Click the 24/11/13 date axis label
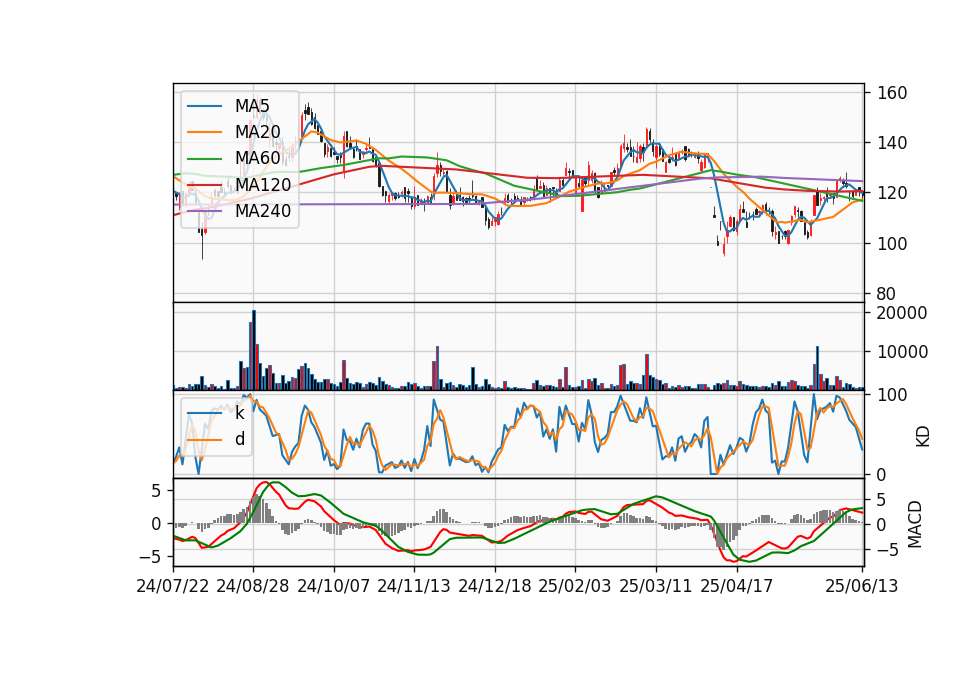The width and height of the screenshot is (960, 690). click(414, 586)
